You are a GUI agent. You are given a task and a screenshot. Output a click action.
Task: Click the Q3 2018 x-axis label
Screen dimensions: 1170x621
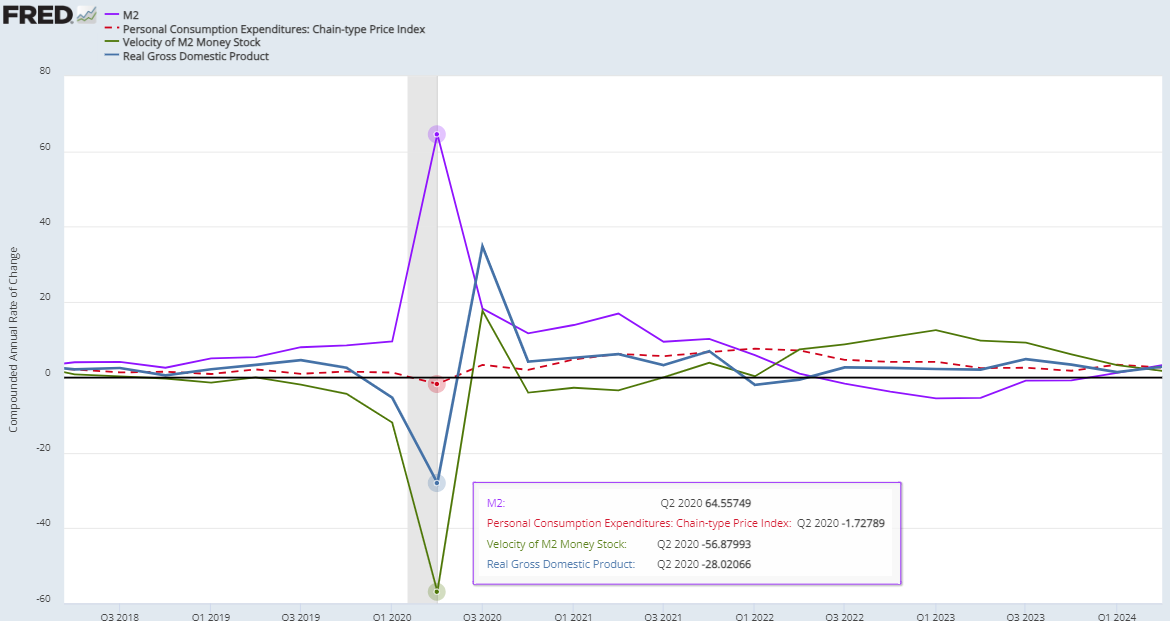pos(119,616)
